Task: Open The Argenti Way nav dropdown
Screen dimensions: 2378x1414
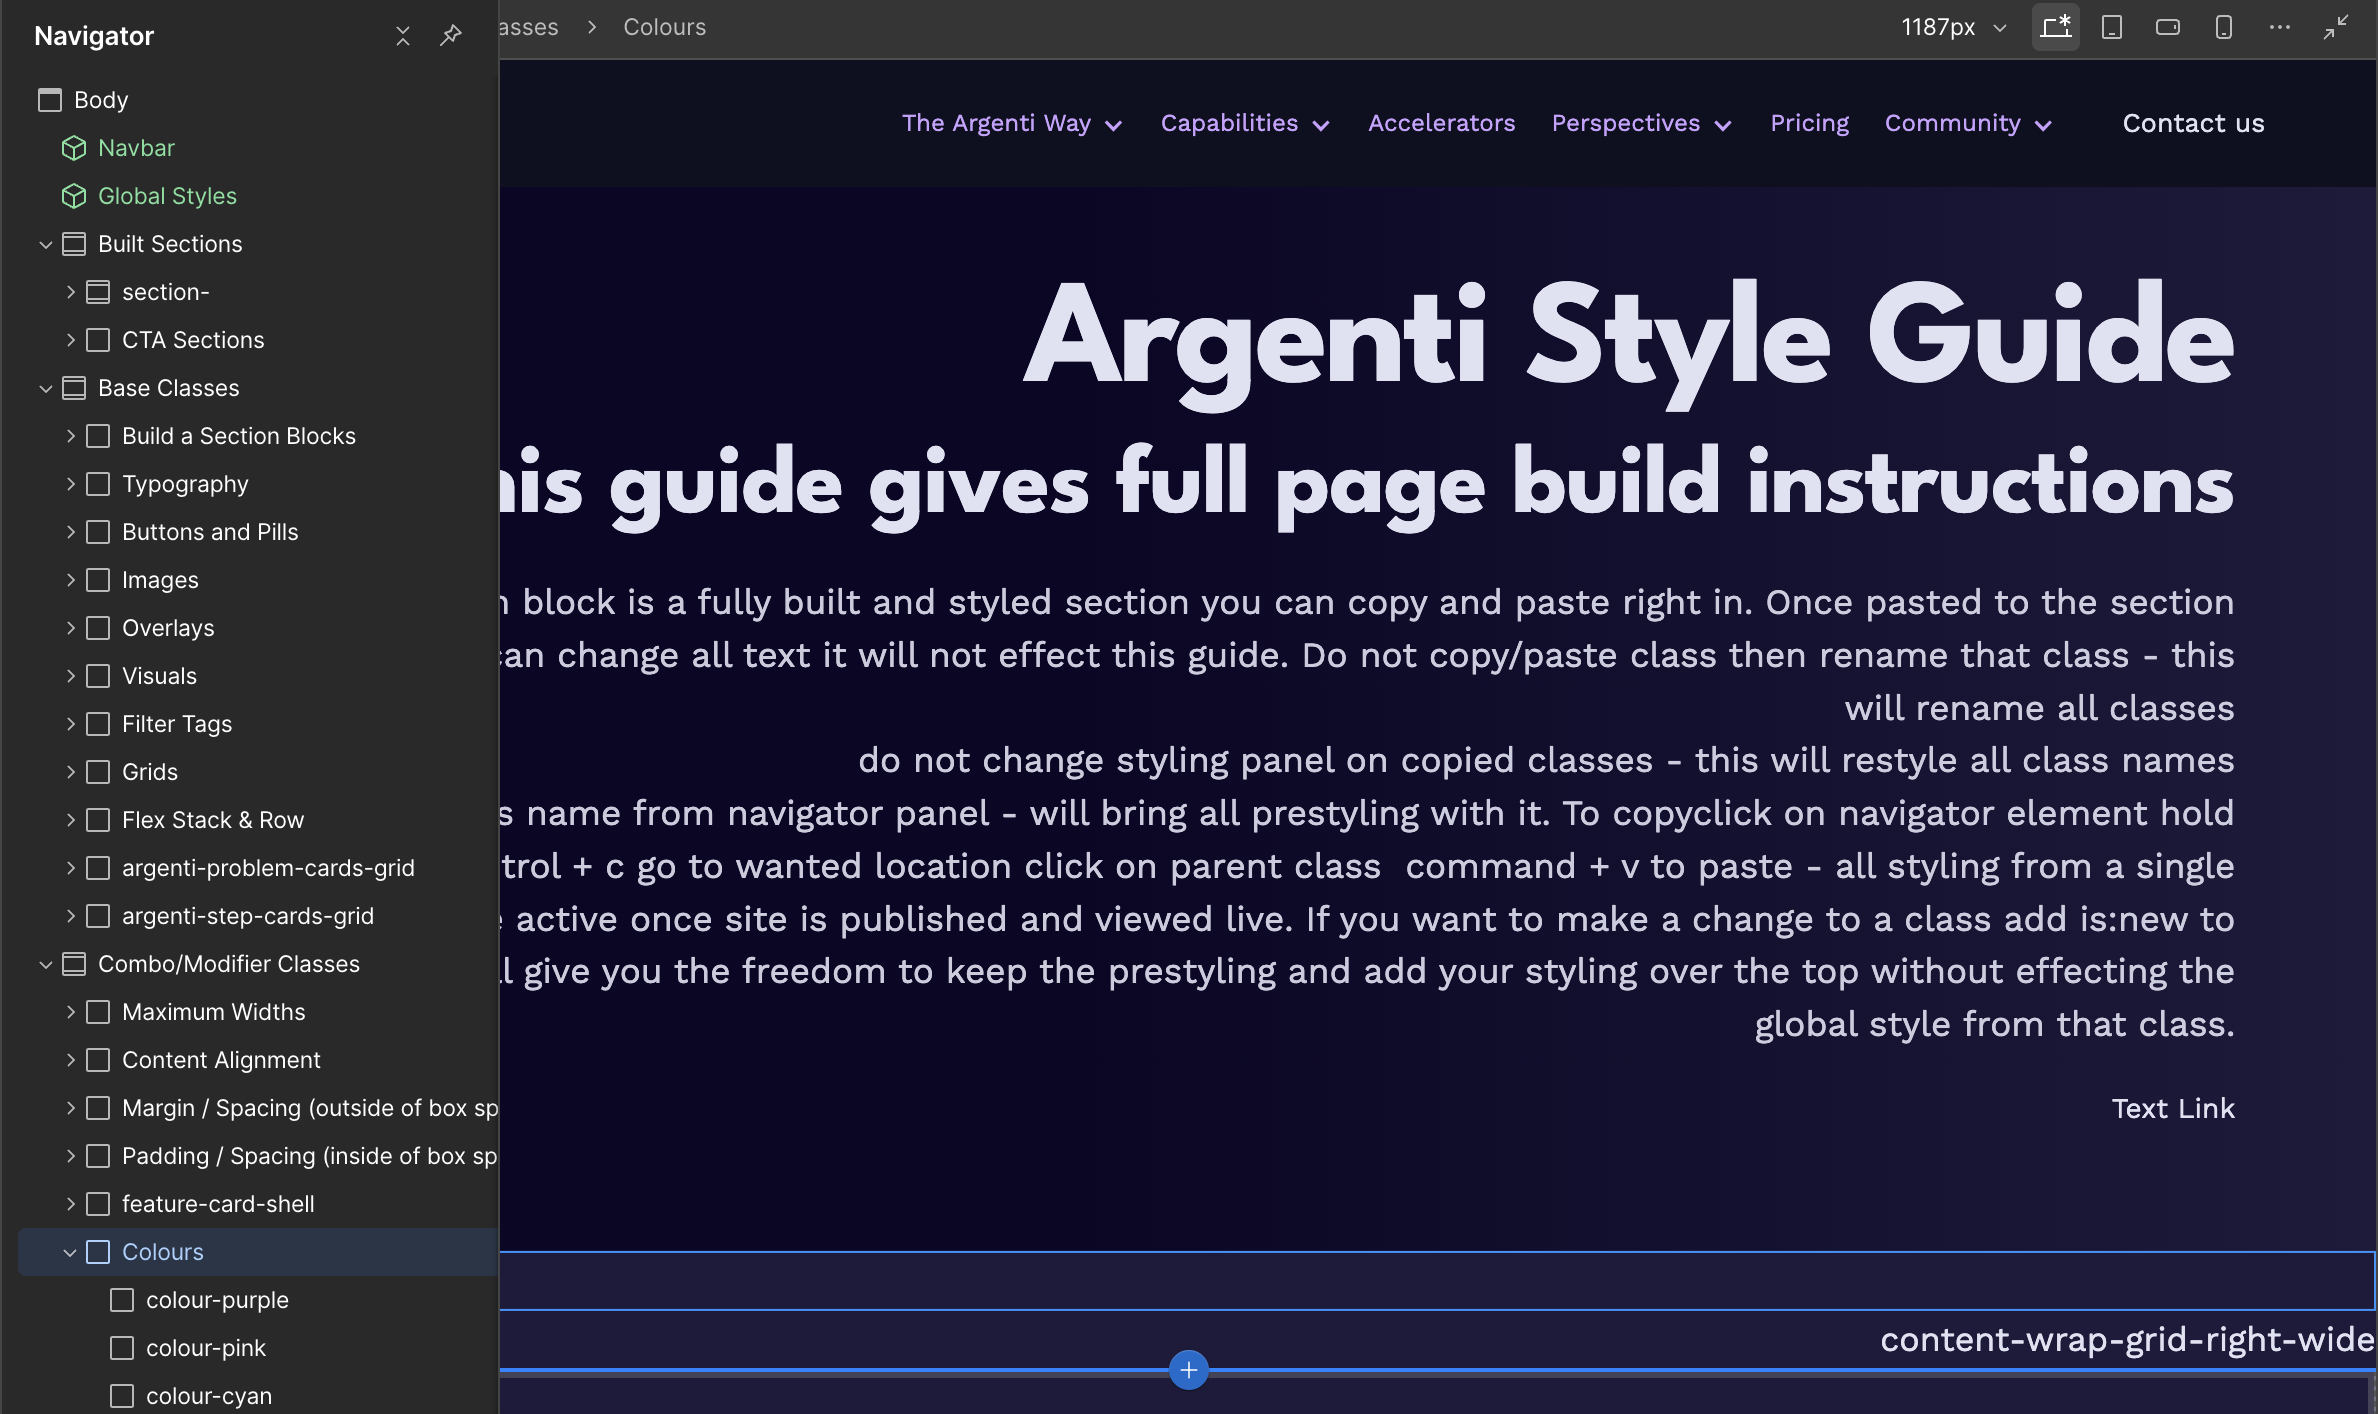Action: pos(1012,123)
